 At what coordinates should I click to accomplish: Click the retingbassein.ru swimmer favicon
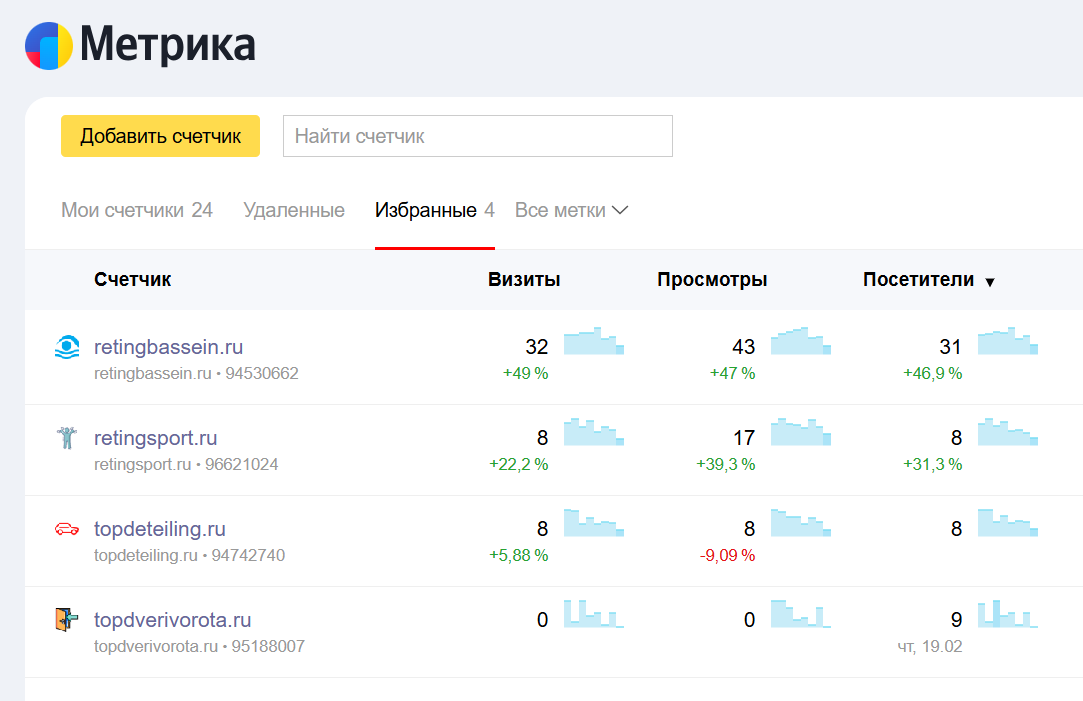pyautogui.click(x=66, y=348)
